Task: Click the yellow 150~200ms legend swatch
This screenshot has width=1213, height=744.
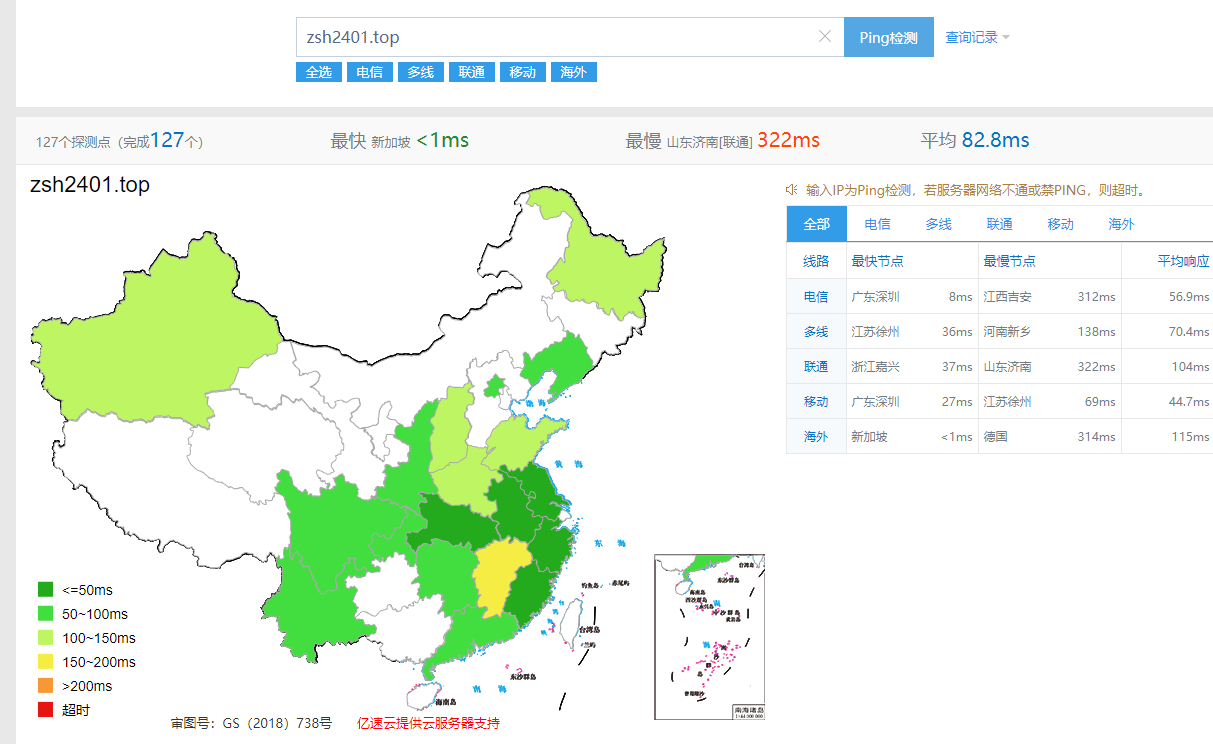Action: tap(46, 662)
